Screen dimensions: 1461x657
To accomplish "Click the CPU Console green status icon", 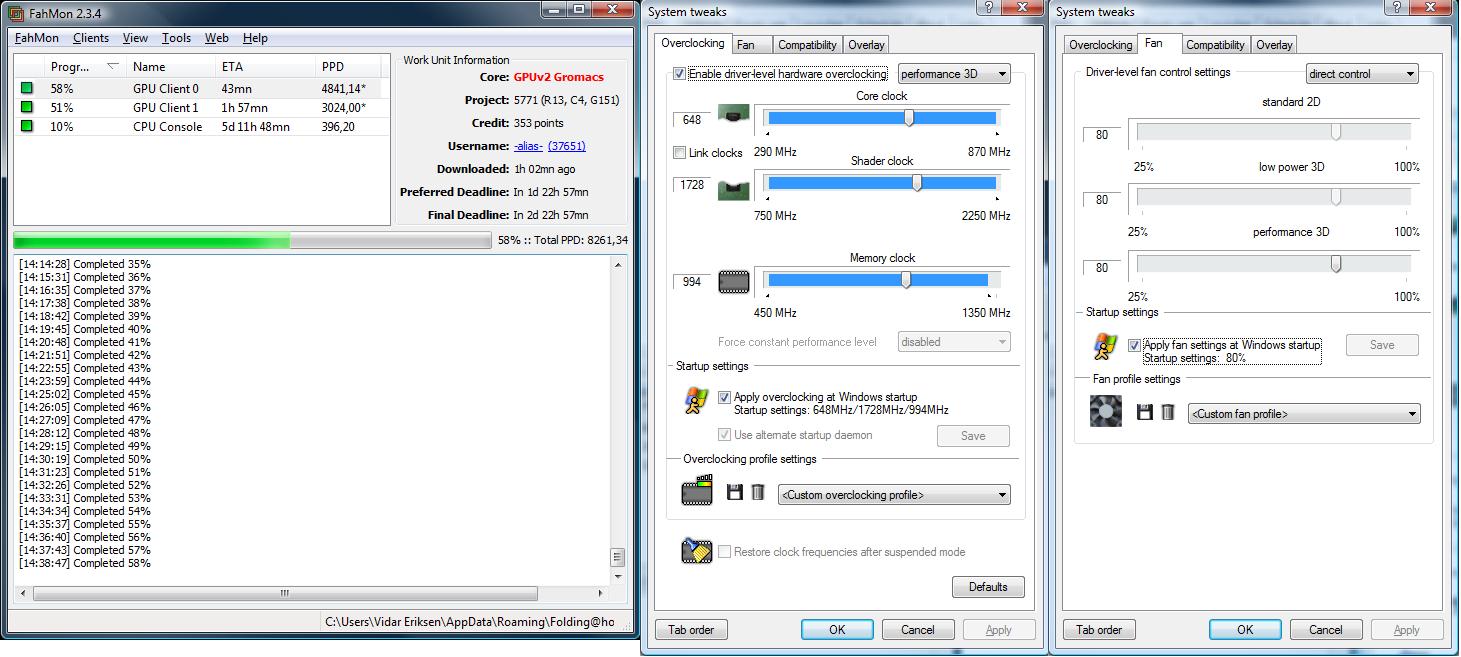I will tap(27, 127).
